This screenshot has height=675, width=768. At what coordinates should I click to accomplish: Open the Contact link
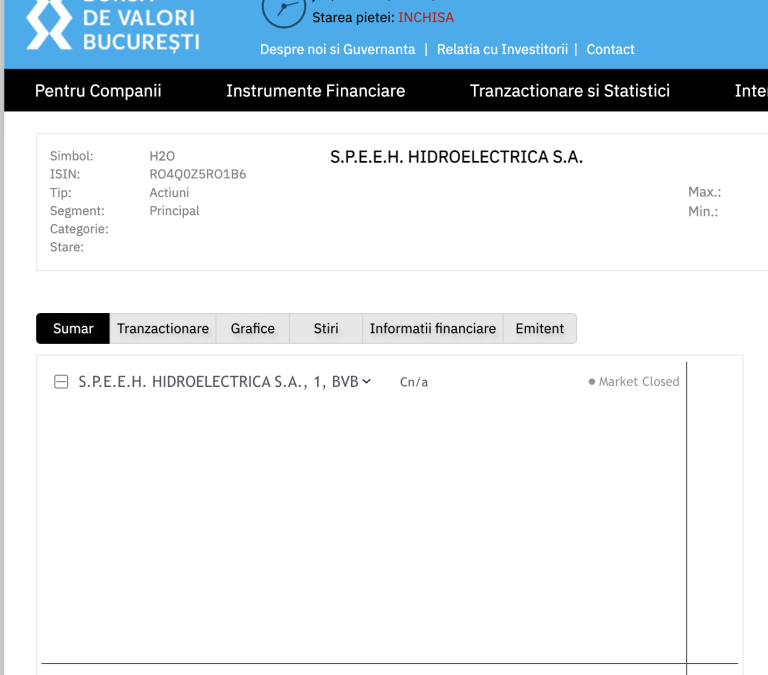pos(610,49)
